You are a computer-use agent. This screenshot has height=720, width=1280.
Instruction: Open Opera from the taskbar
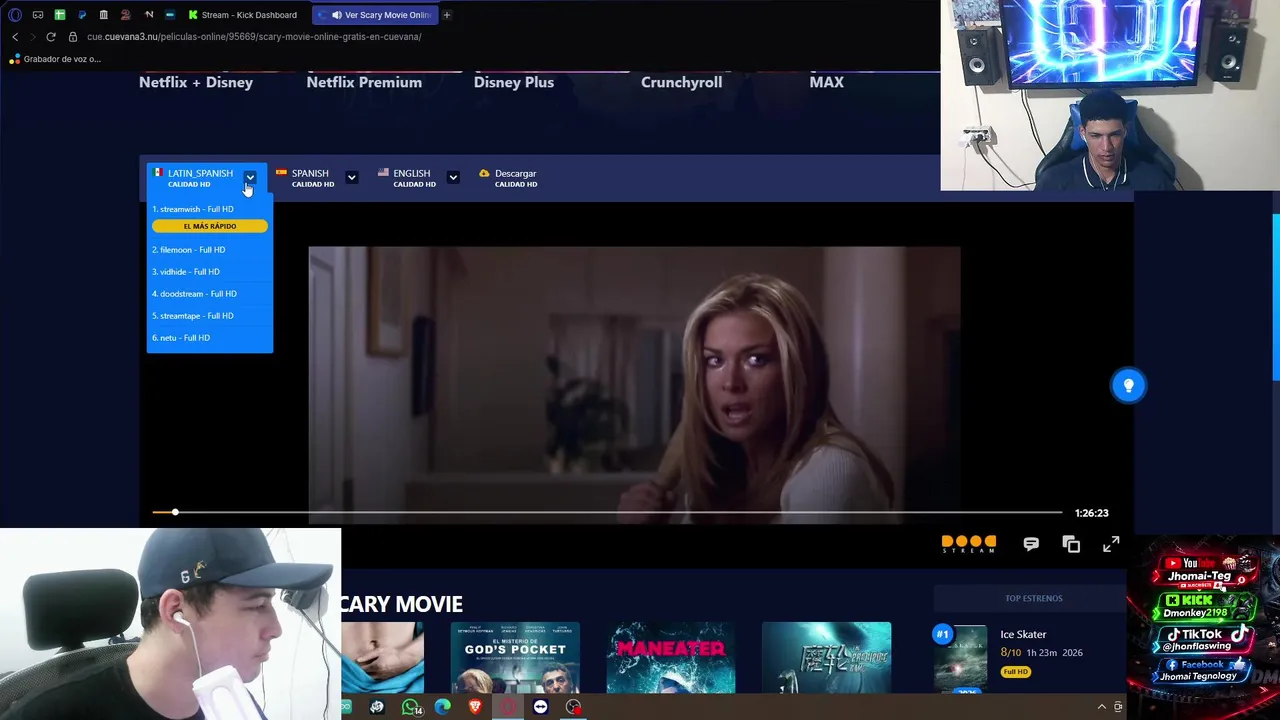(x=508, y=707)
